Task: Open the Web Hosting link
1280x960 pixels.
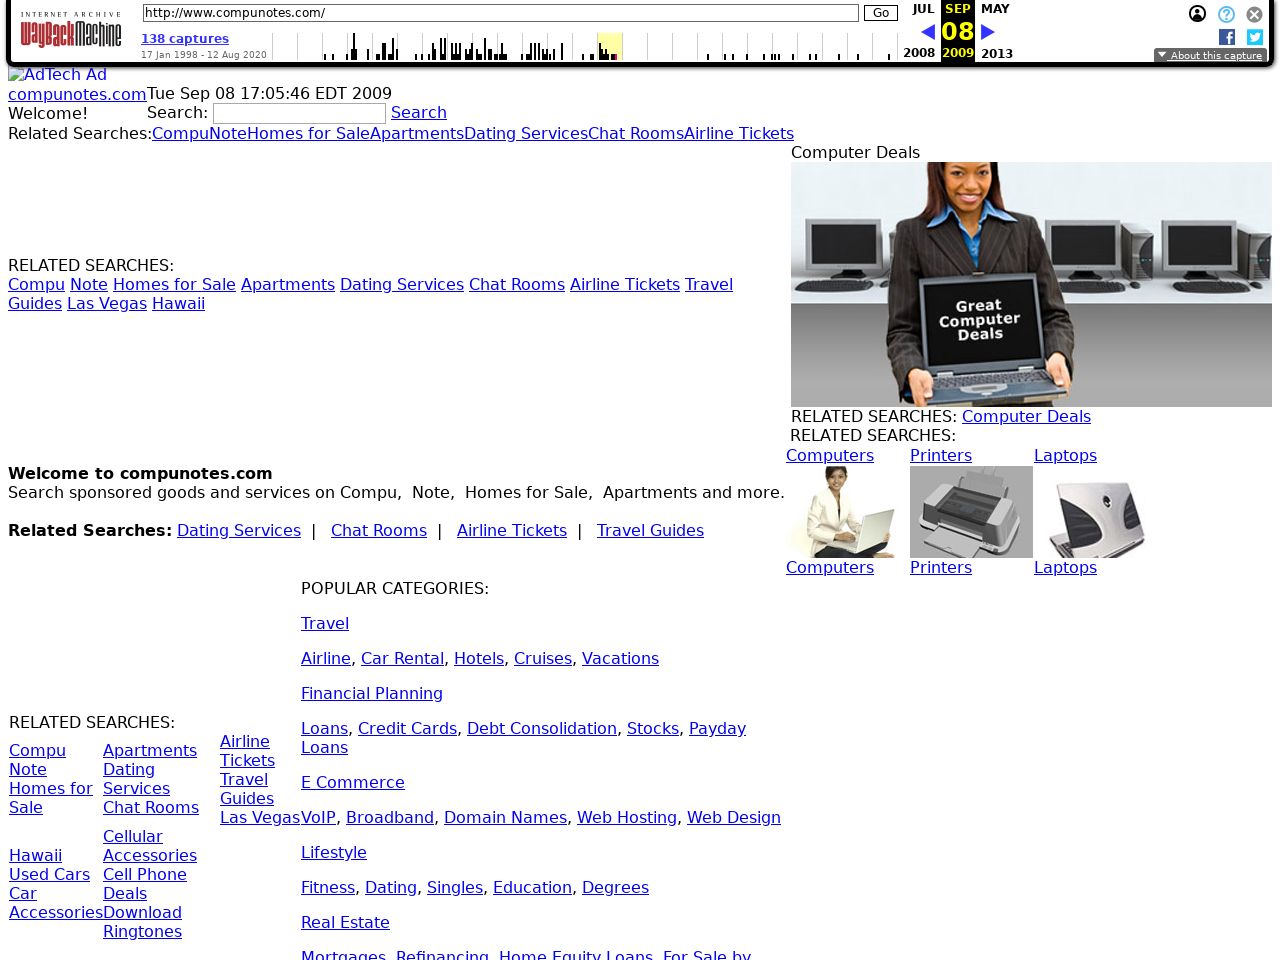Action: pos(627,818)
